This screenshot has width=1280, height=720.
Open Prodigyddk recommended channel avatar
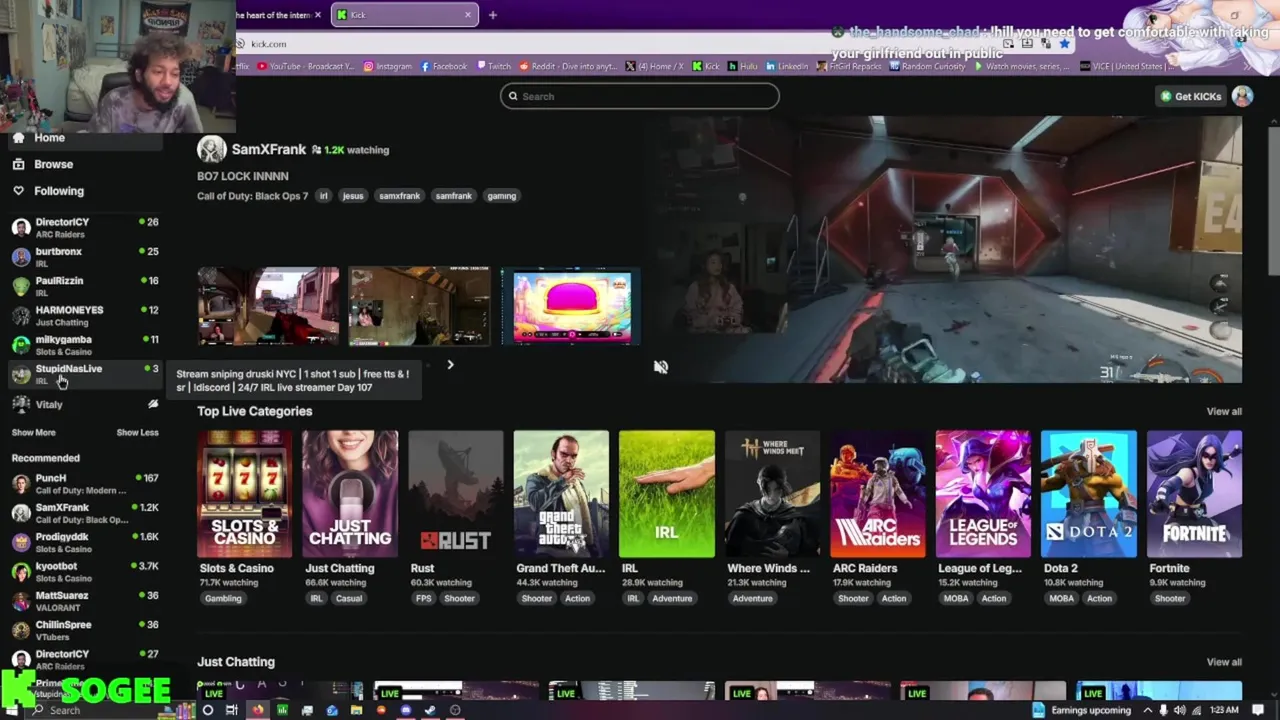[21, 542]
